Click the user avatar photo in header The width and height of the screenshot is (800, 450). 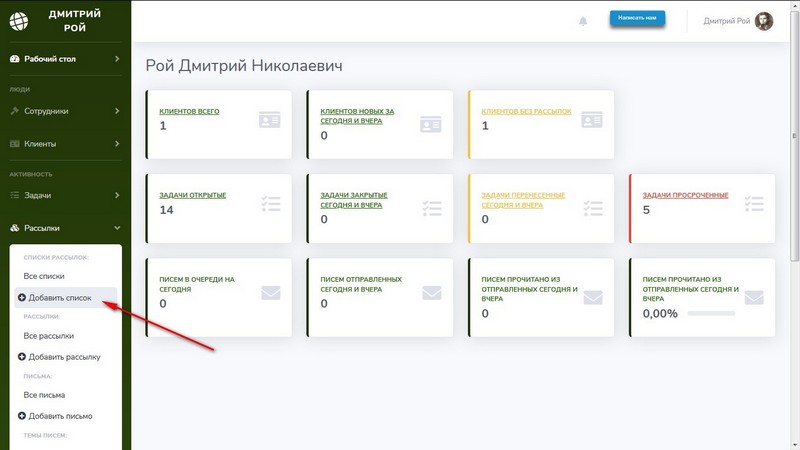point(763,21)
